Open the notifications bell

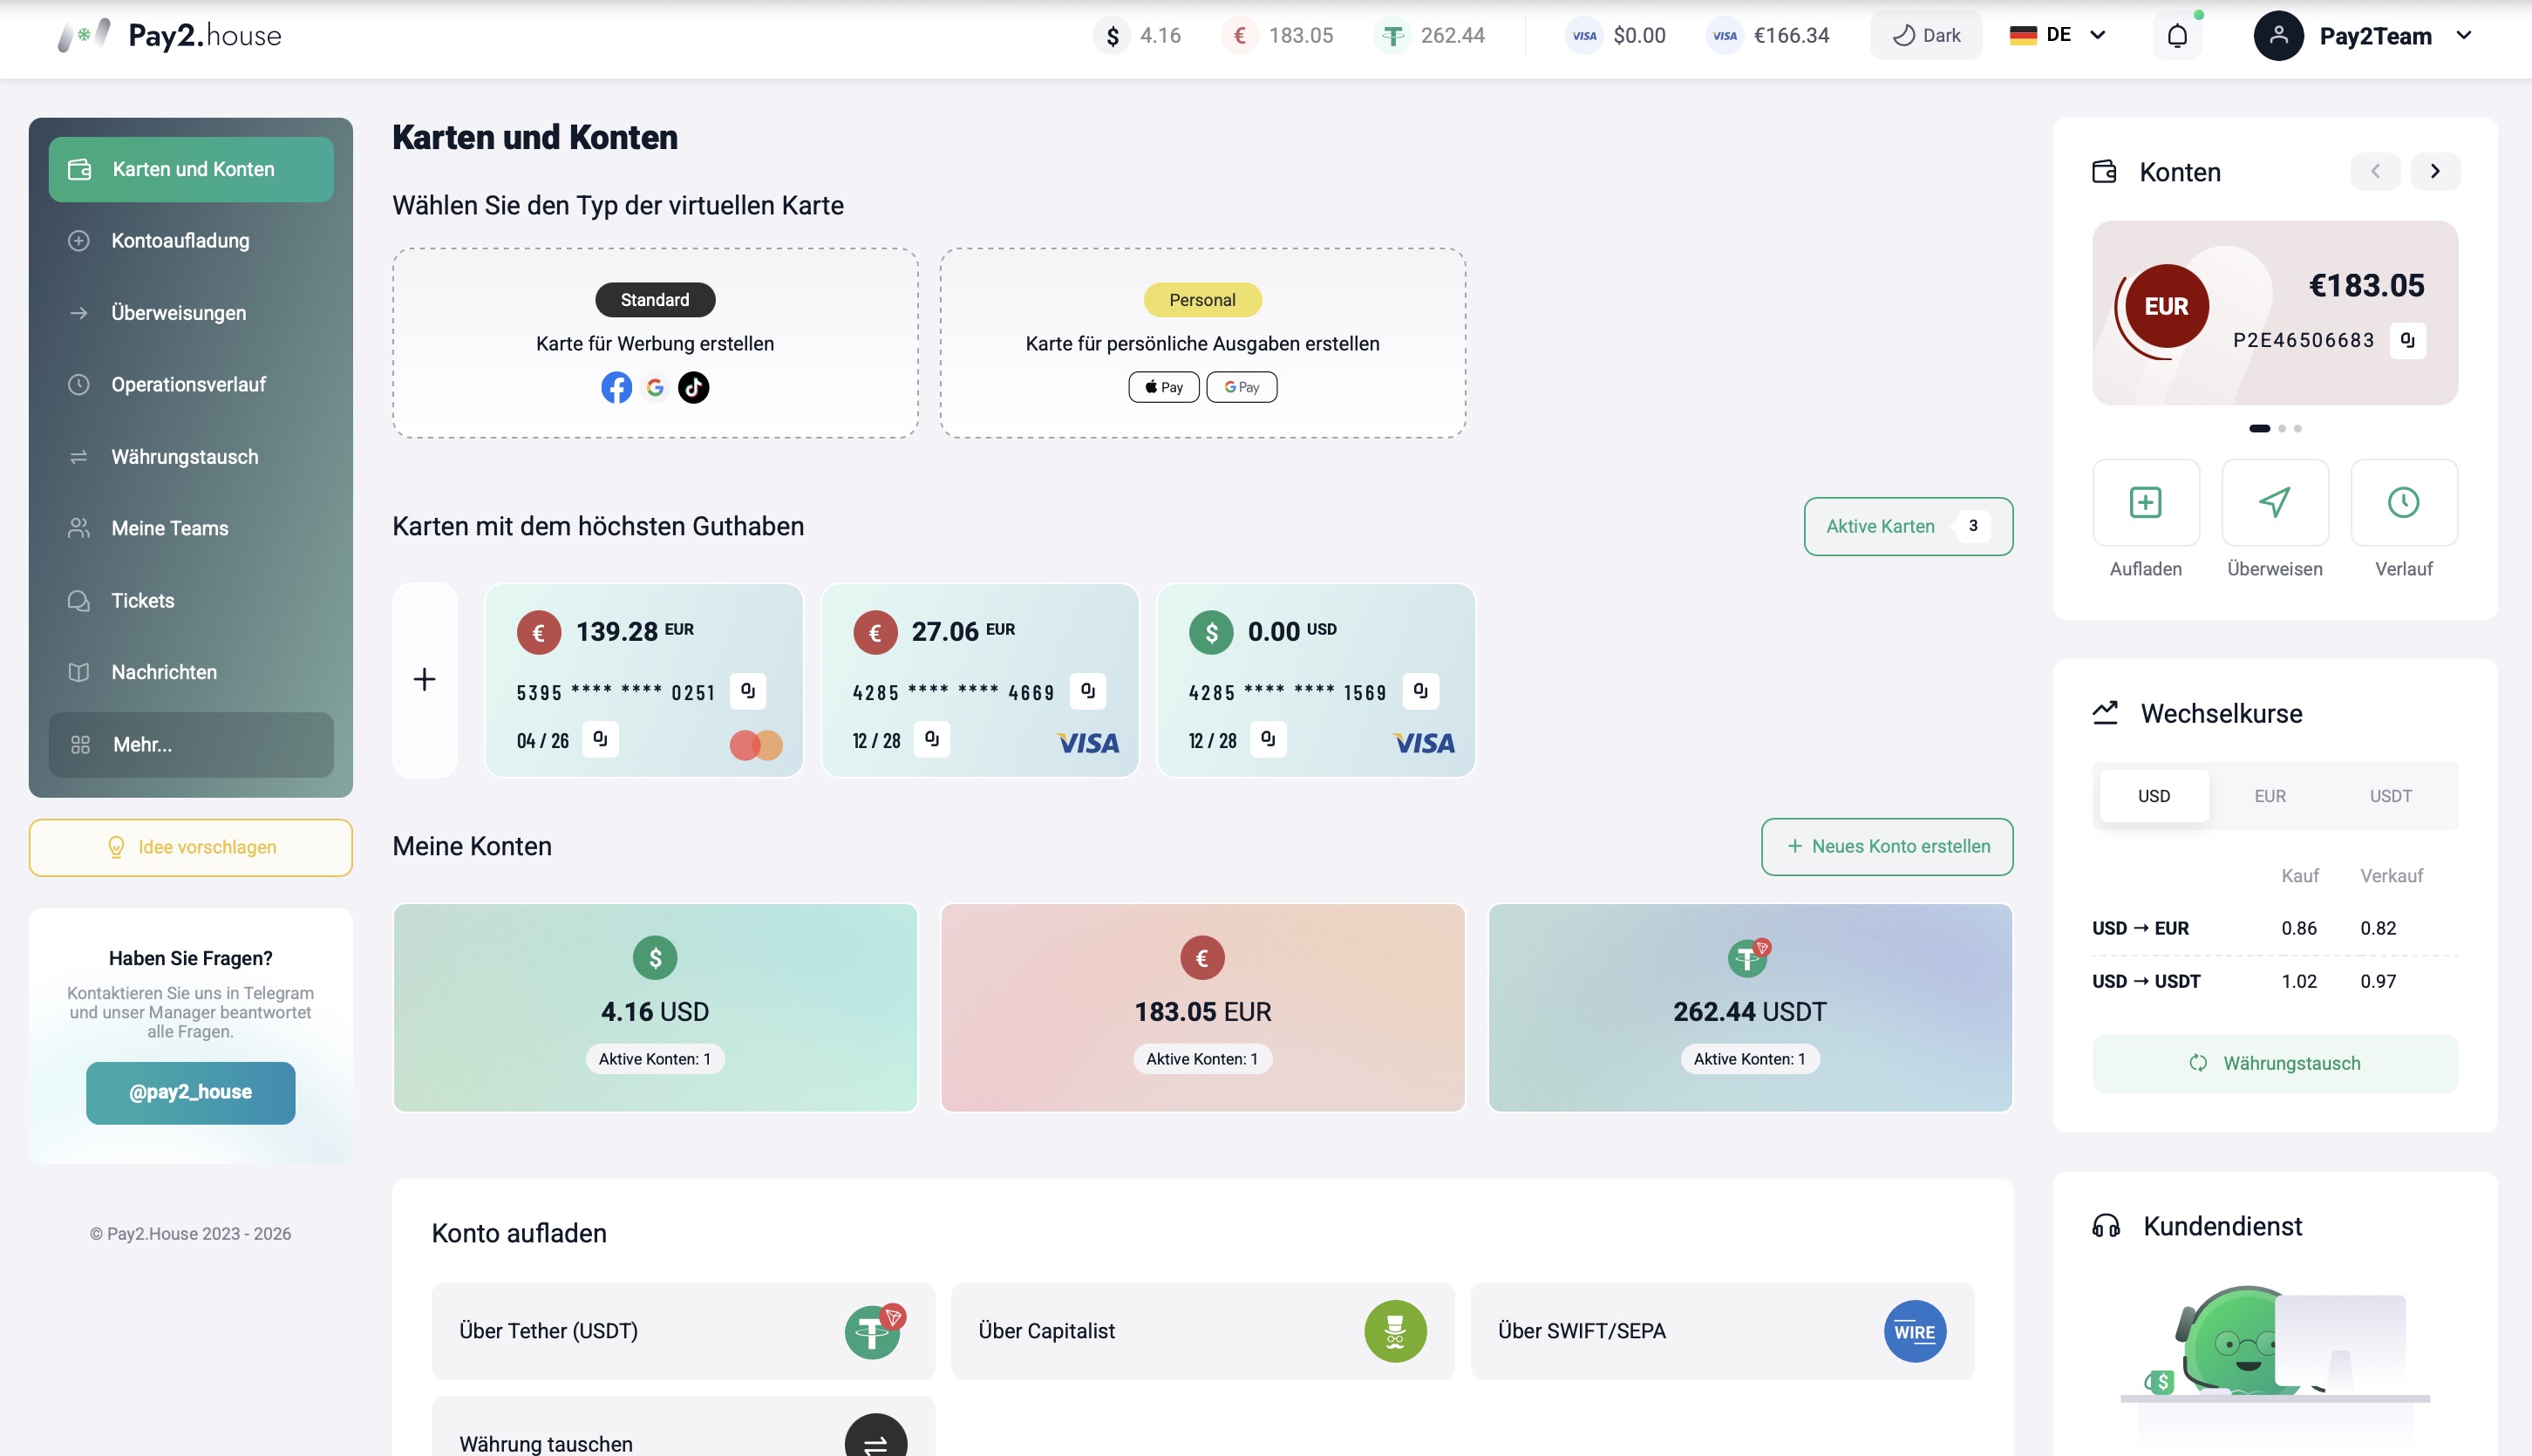(x=2177, y=36)
